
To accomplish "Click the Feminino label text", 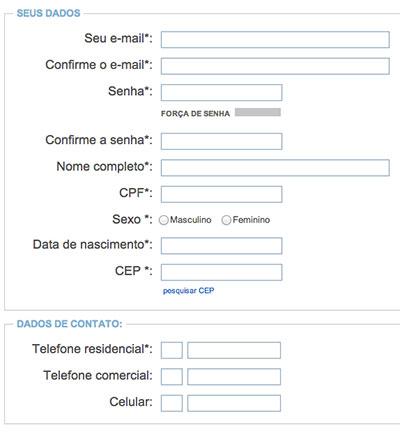I will [x=251, y=220].
